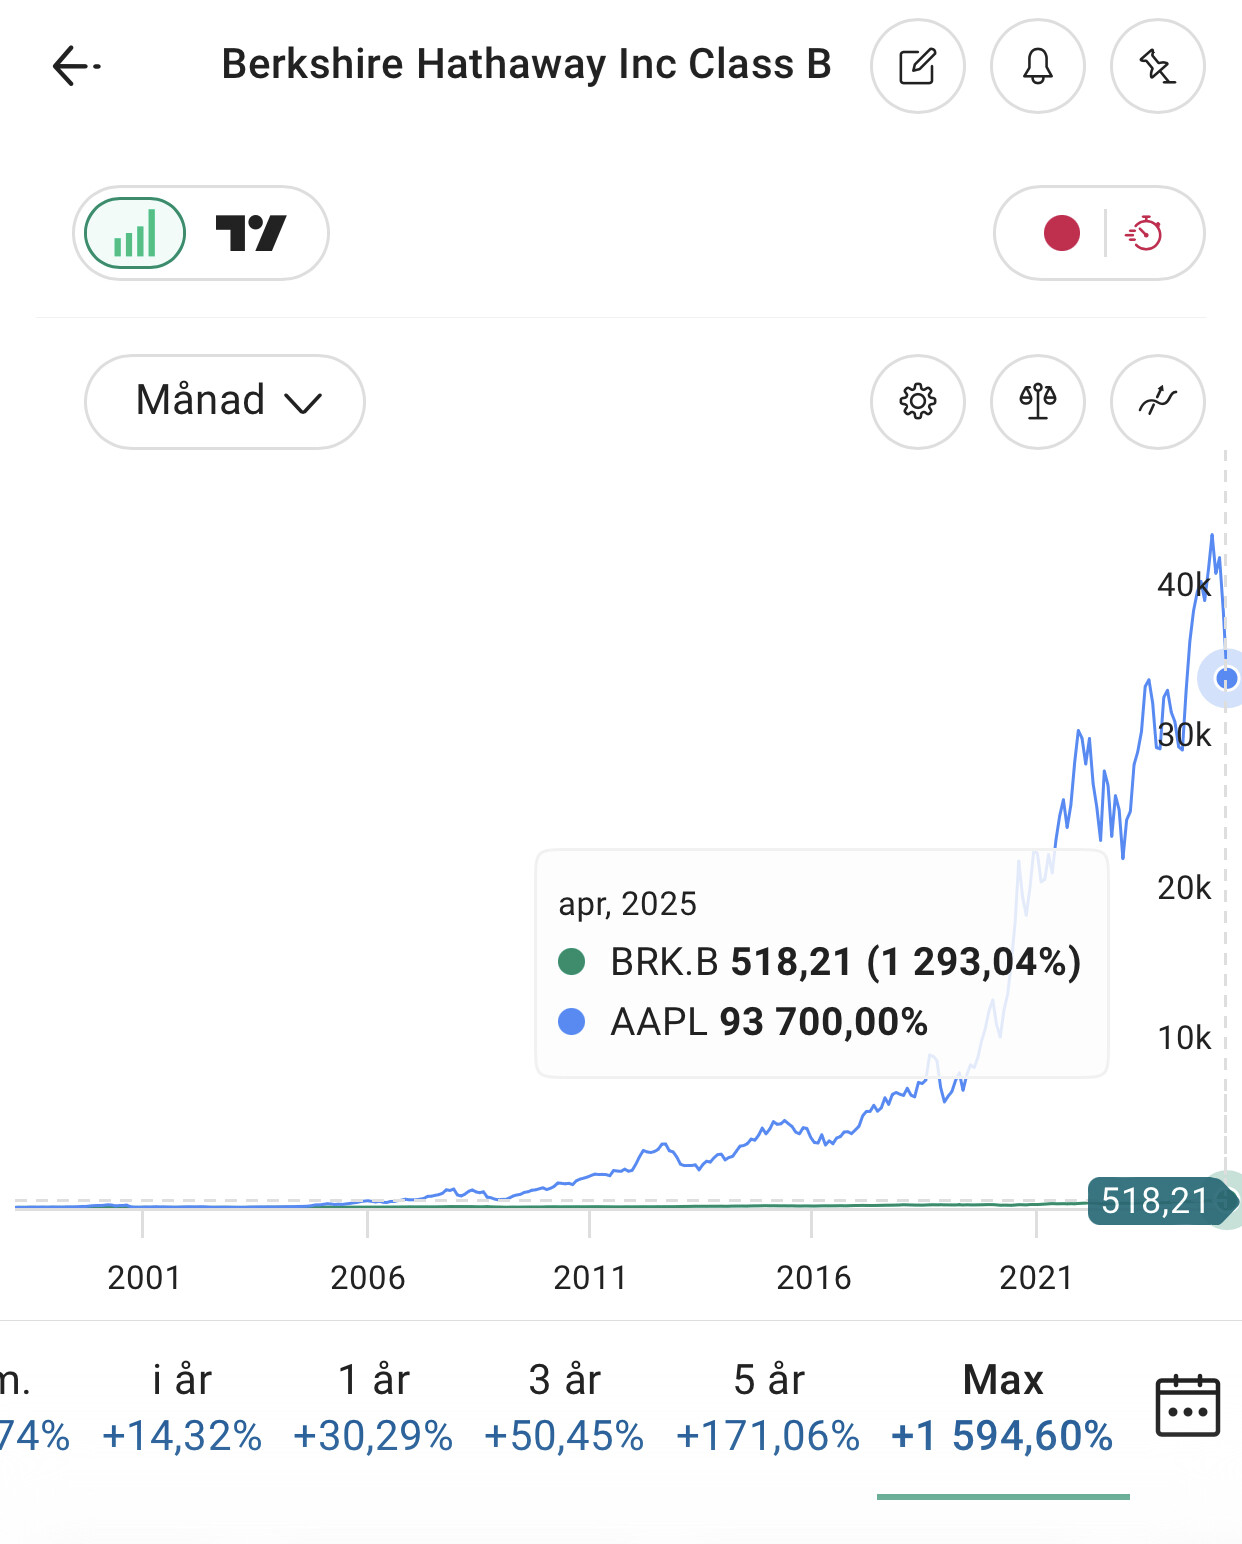The height and width of the screenshot is (1544, 1242).
Task: Tap the 518,21 price label
Action: [1155, 1201]
